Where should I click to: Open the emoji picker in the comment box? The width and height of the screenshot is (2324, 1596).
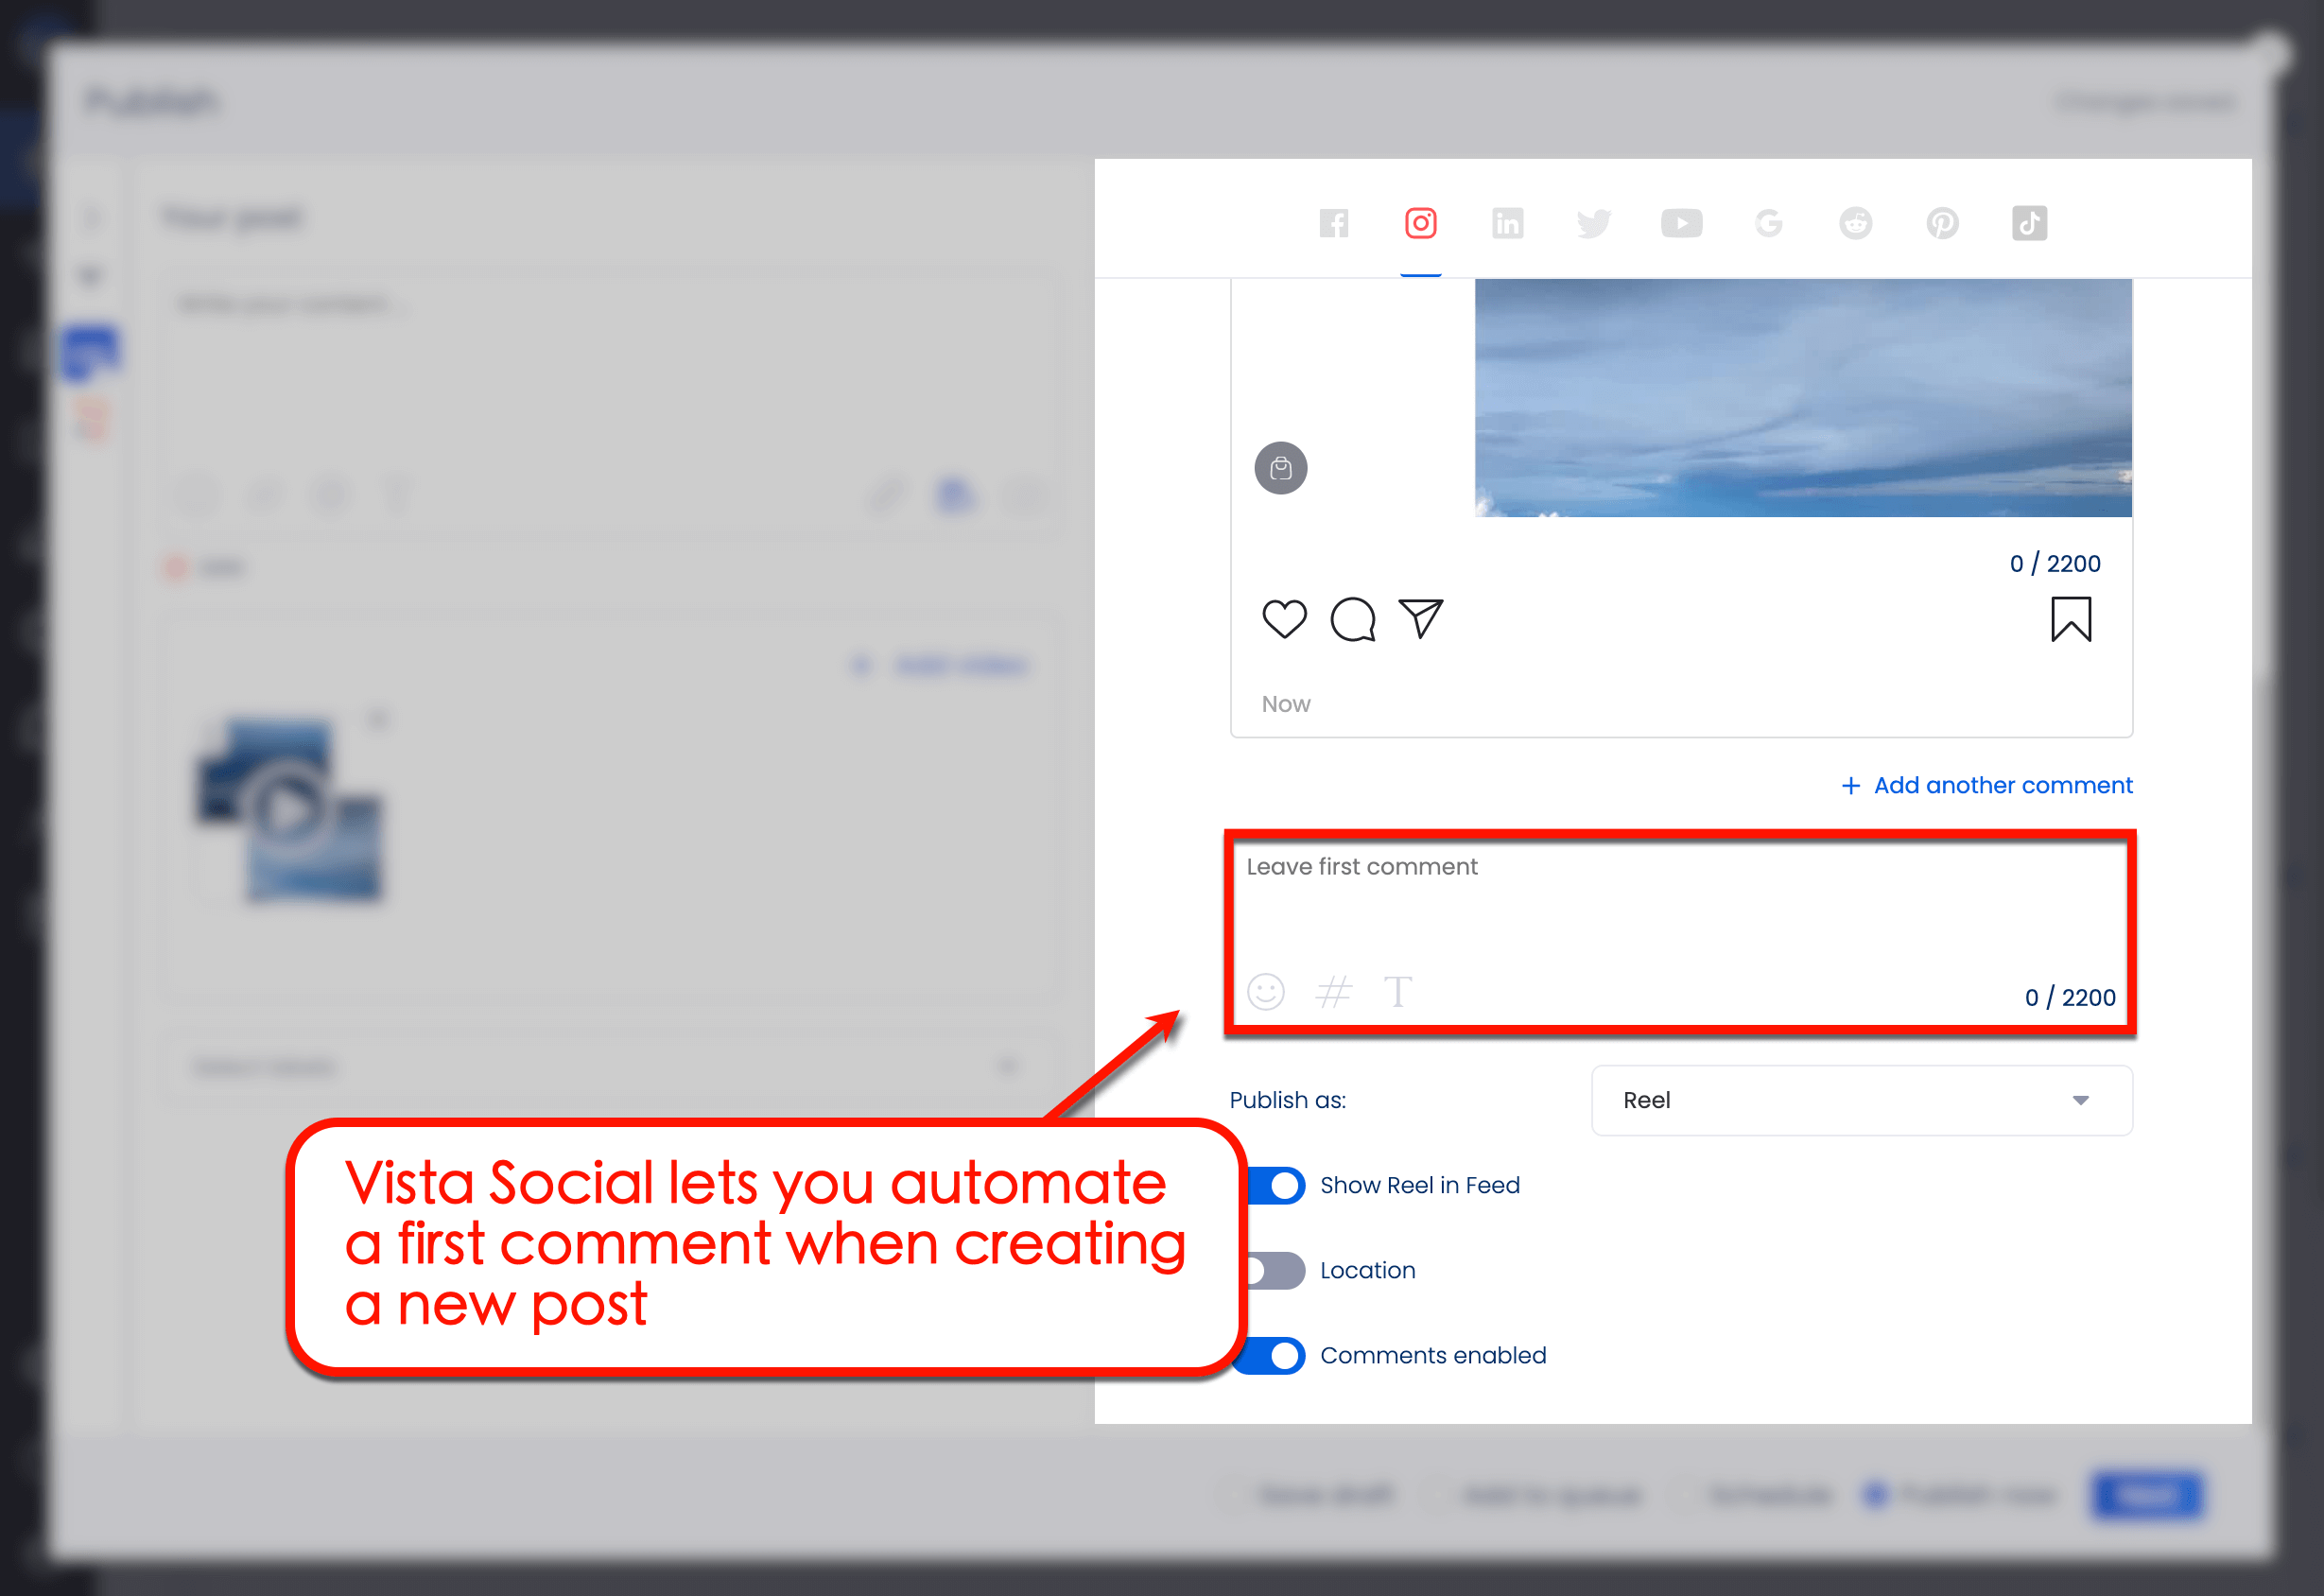[1266, 991]
